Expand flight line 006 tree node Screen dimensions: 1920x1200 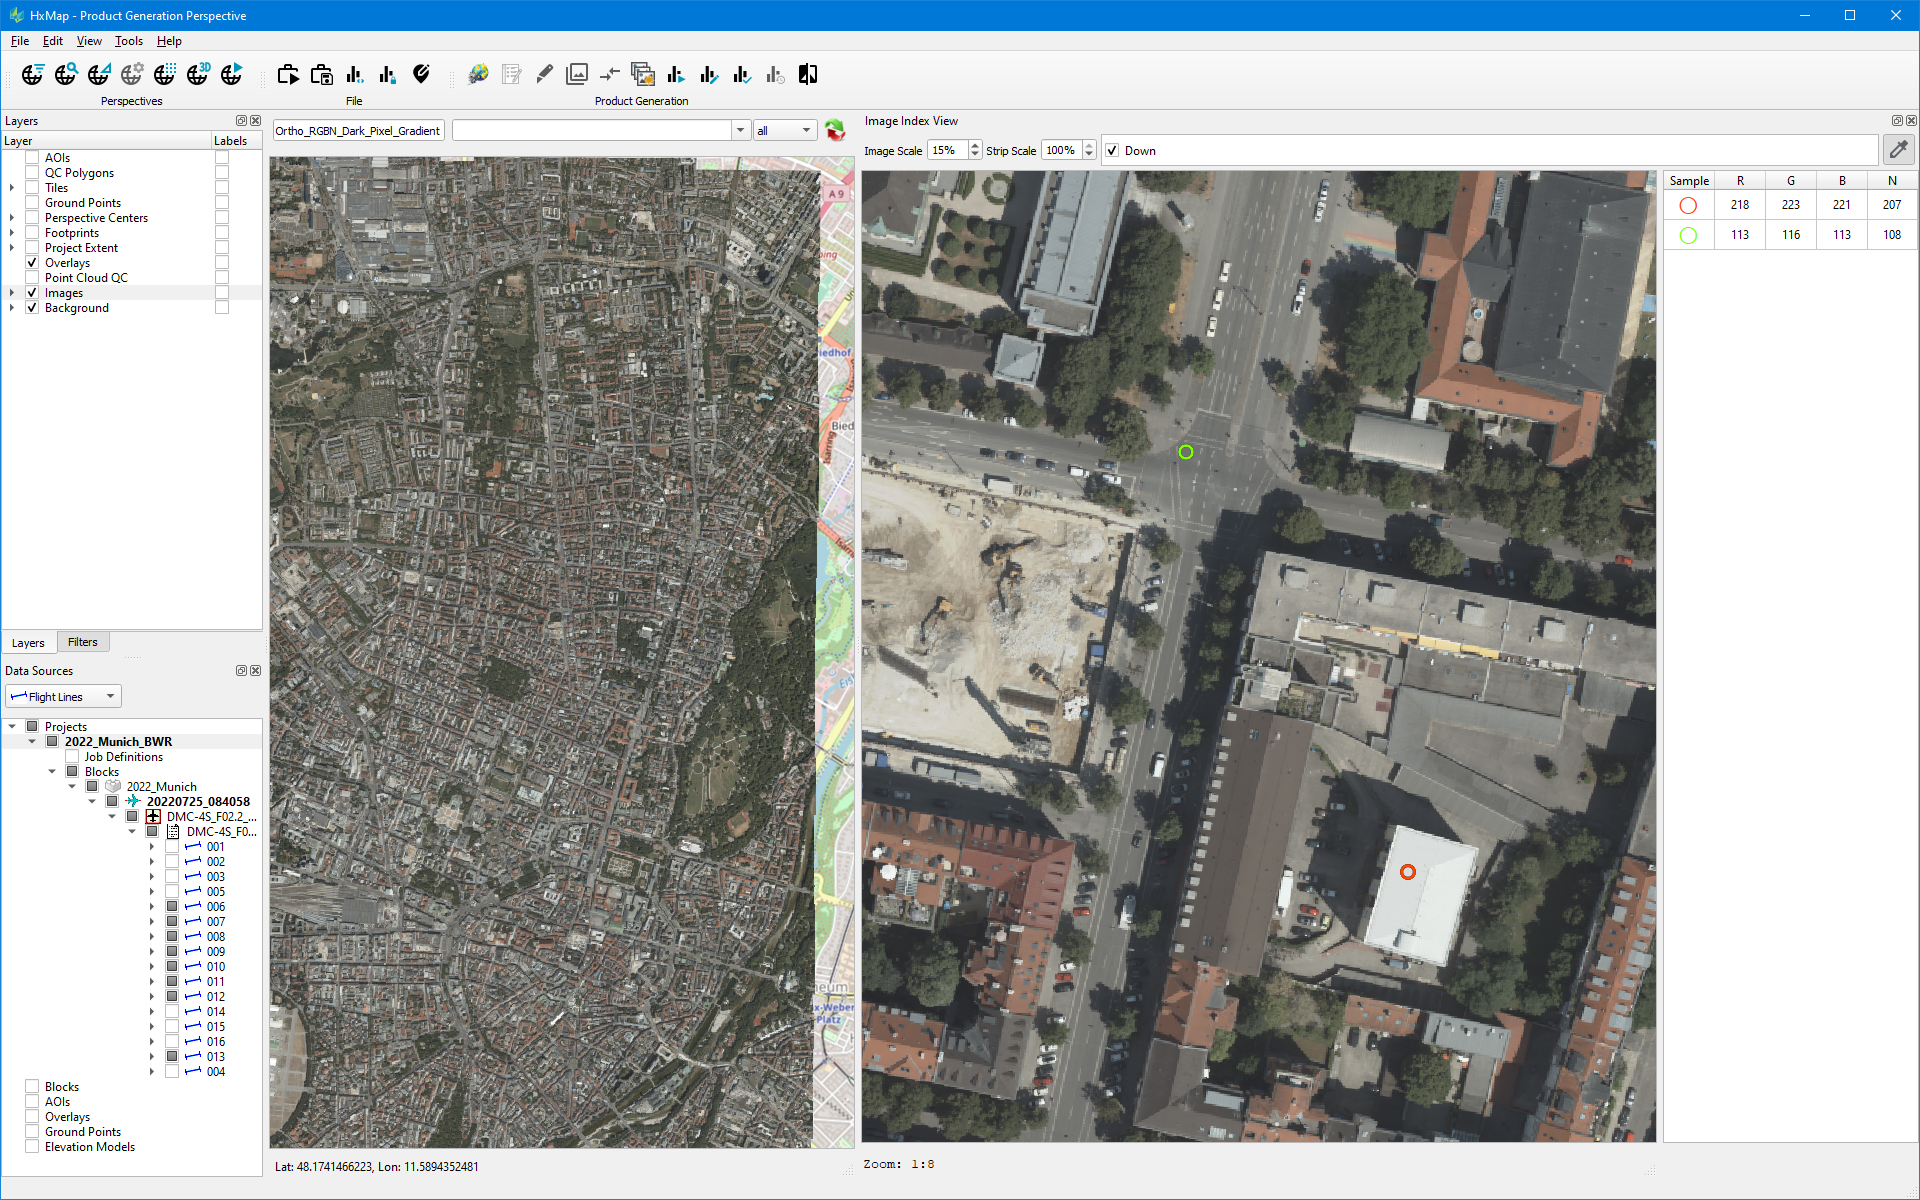[152, 907]
